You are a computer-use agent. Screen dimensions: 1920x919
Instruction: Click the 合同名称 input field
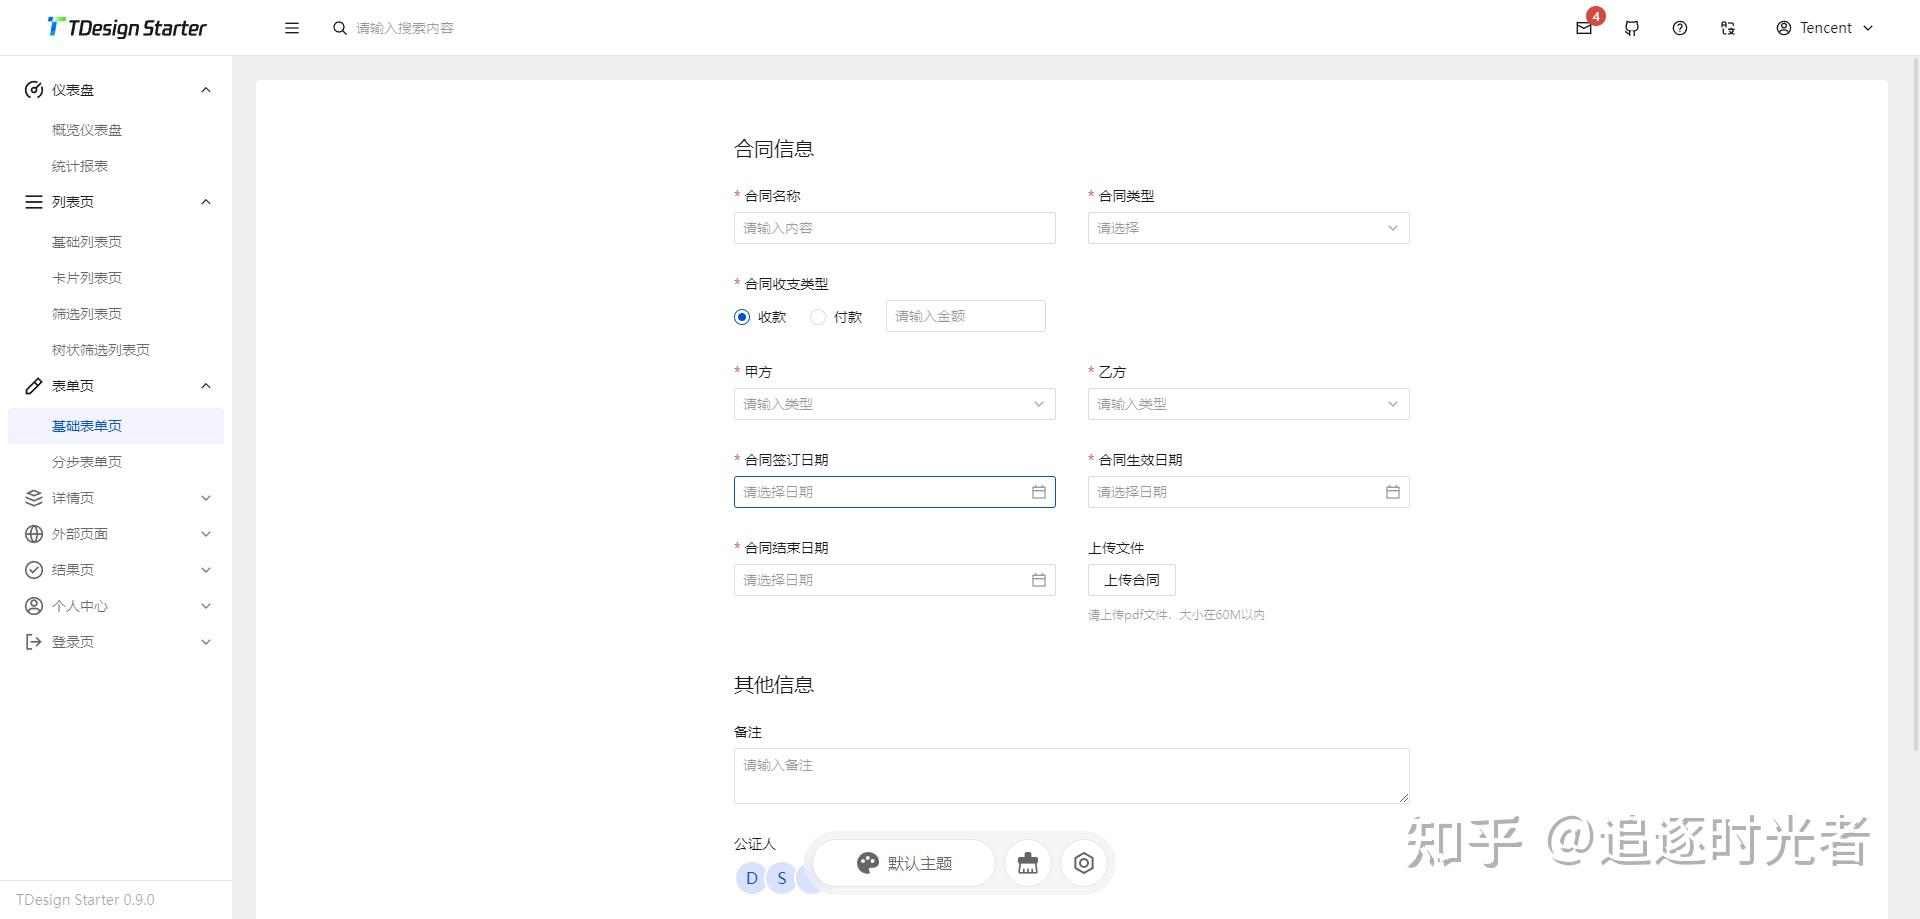click(895, 228)
